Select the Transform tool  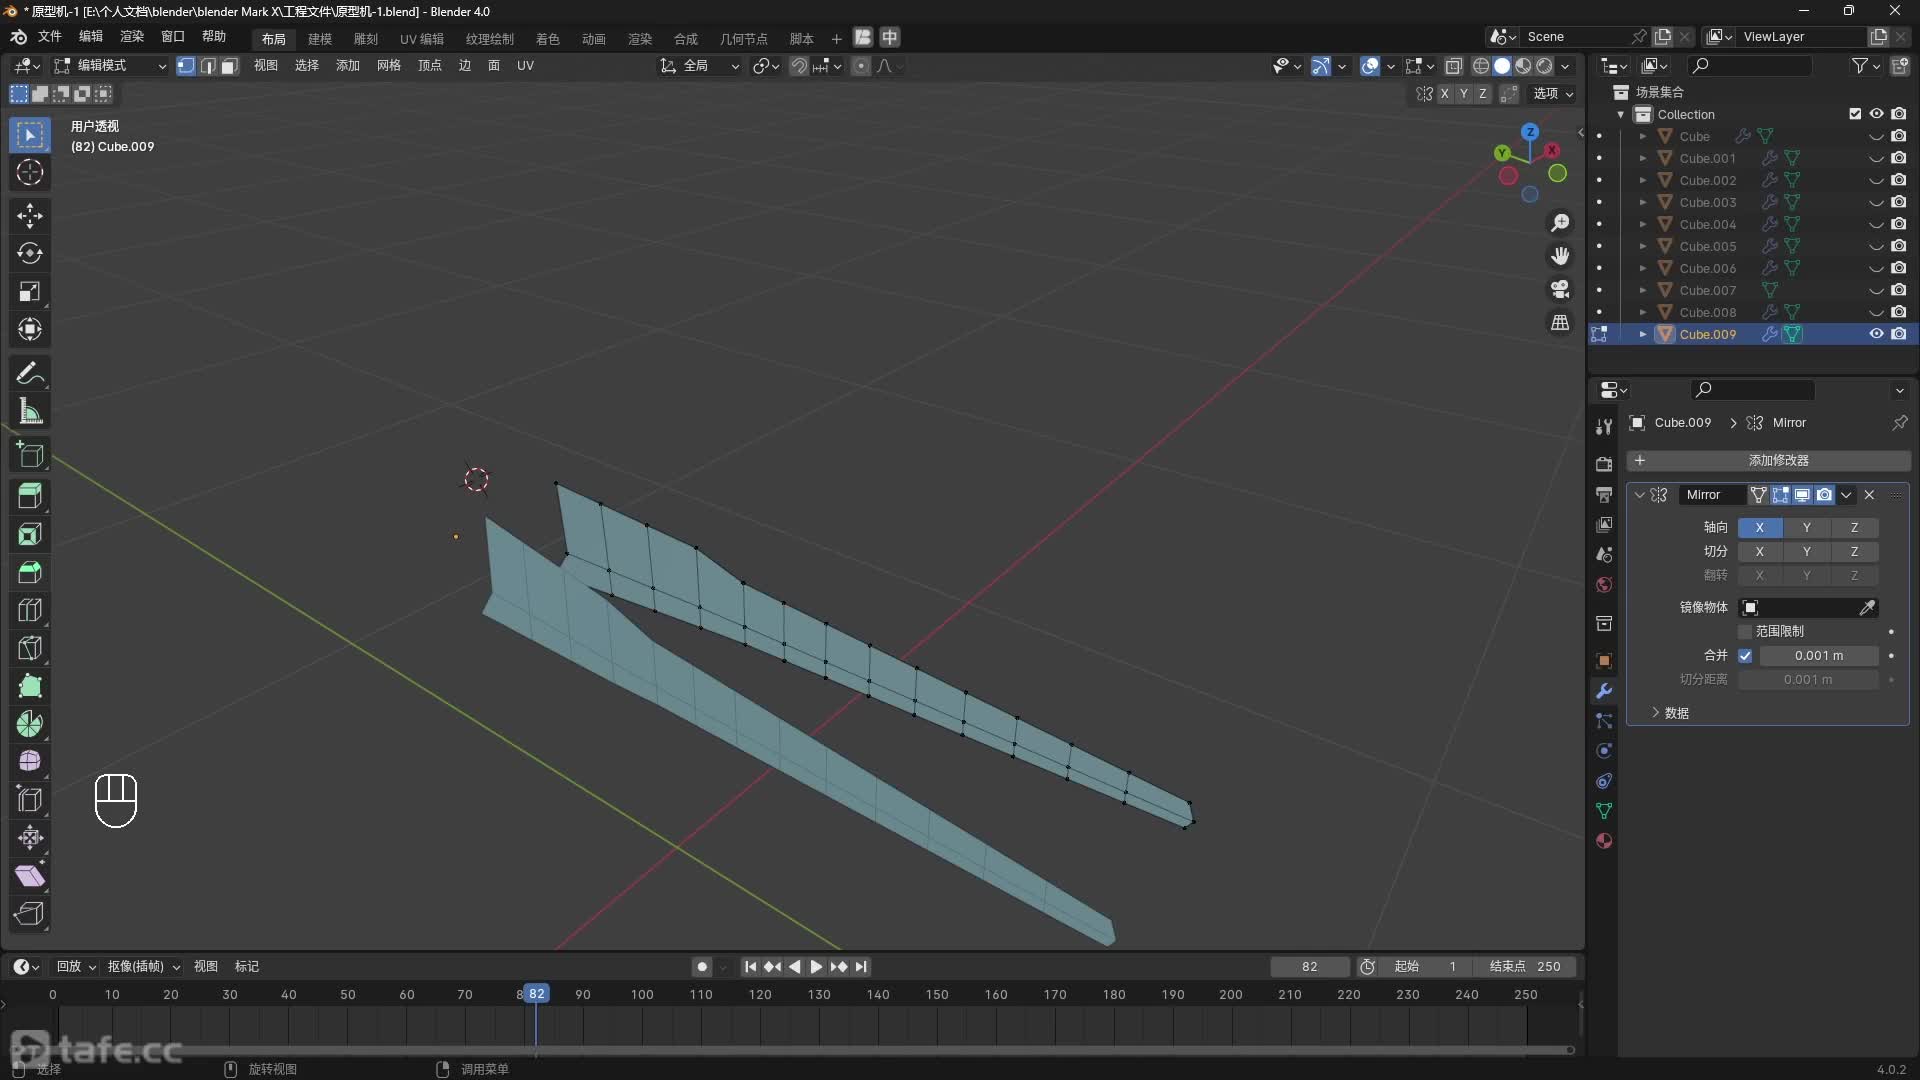30,329
